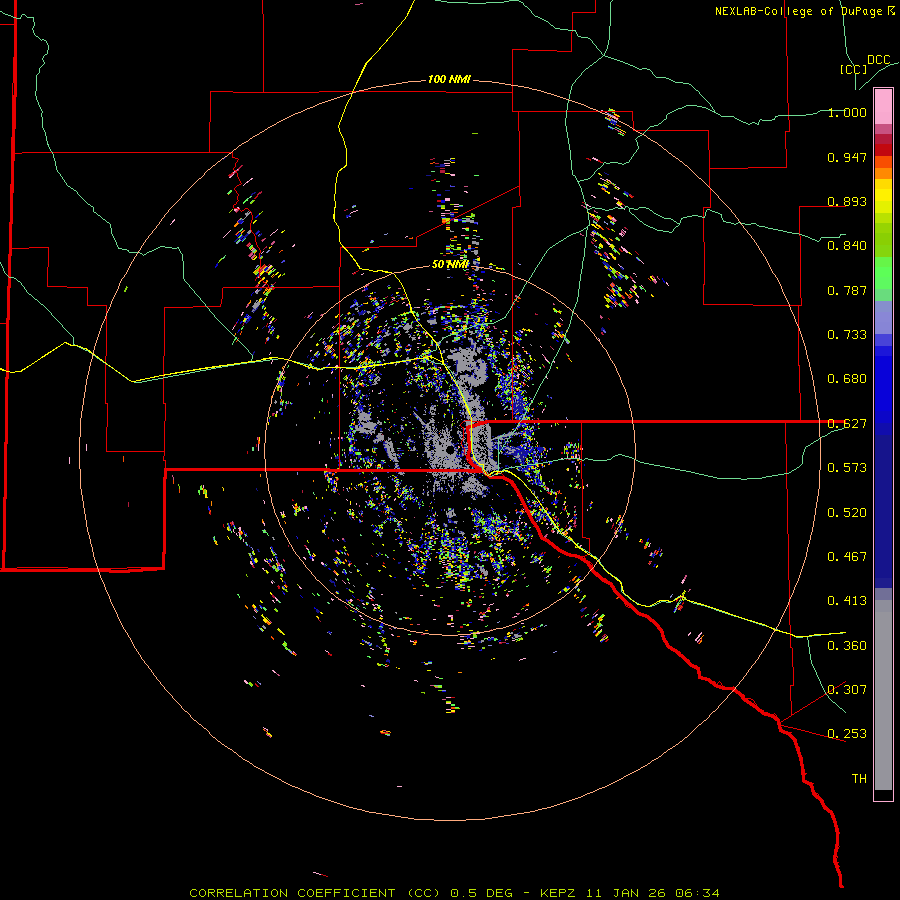Select the 0.573 legend value
This screenshot has width=900, height=900.
point(847,468)
